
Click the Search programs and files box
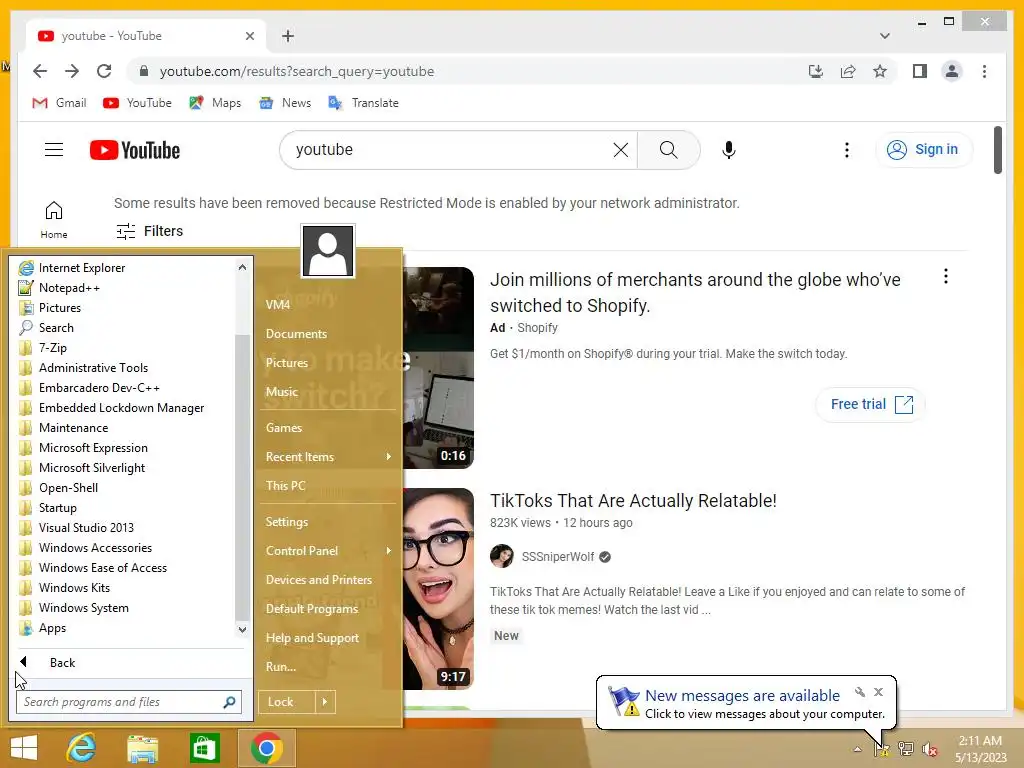[x=129, y=702]
